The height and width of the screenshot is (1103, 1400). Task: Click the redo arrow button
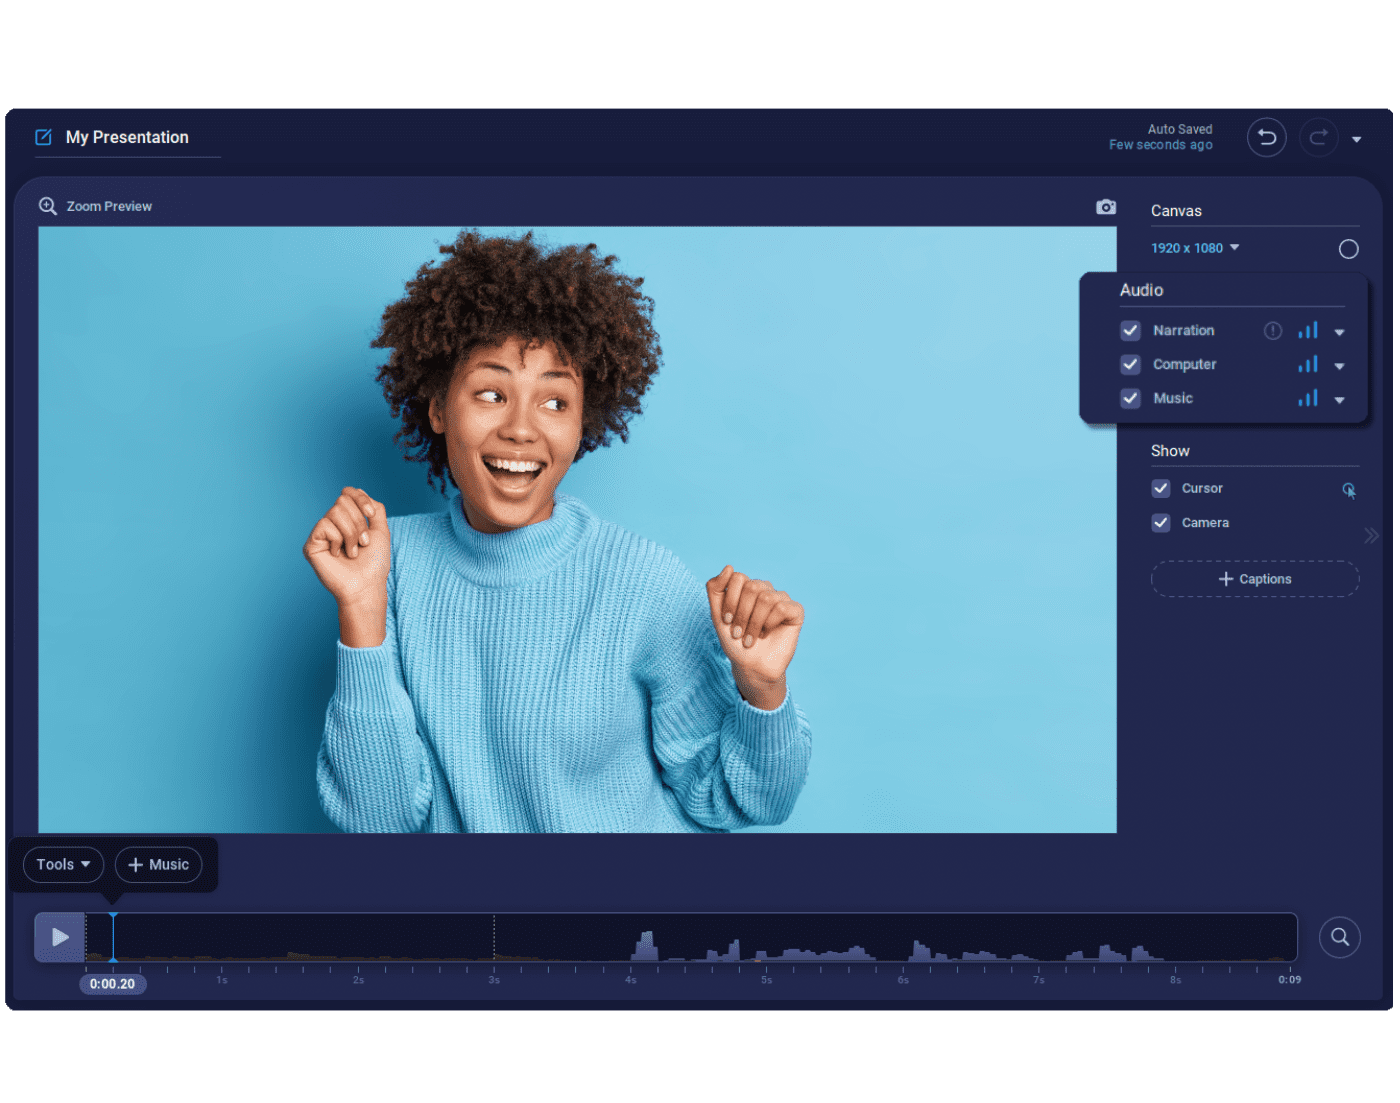[1318, 138]
